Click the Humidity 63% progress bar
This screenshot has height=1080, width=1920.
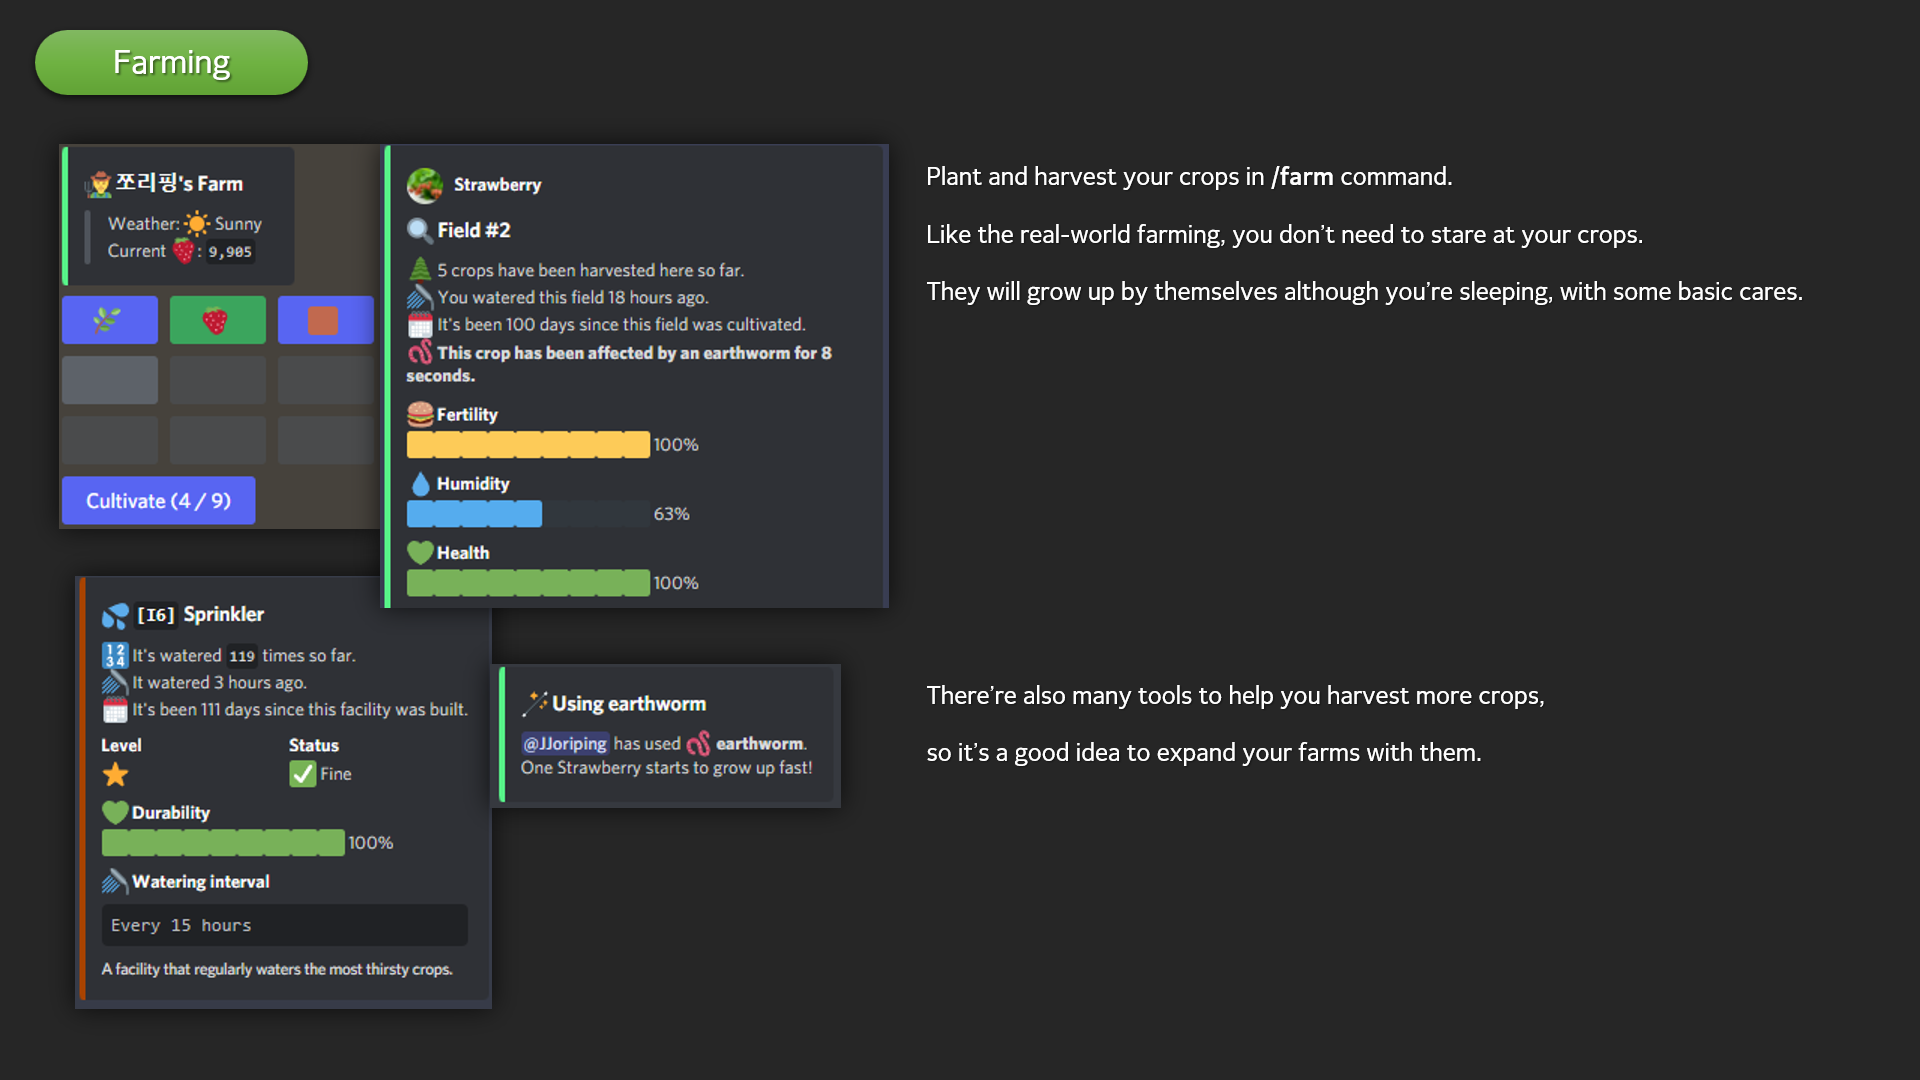pos(528,514)
